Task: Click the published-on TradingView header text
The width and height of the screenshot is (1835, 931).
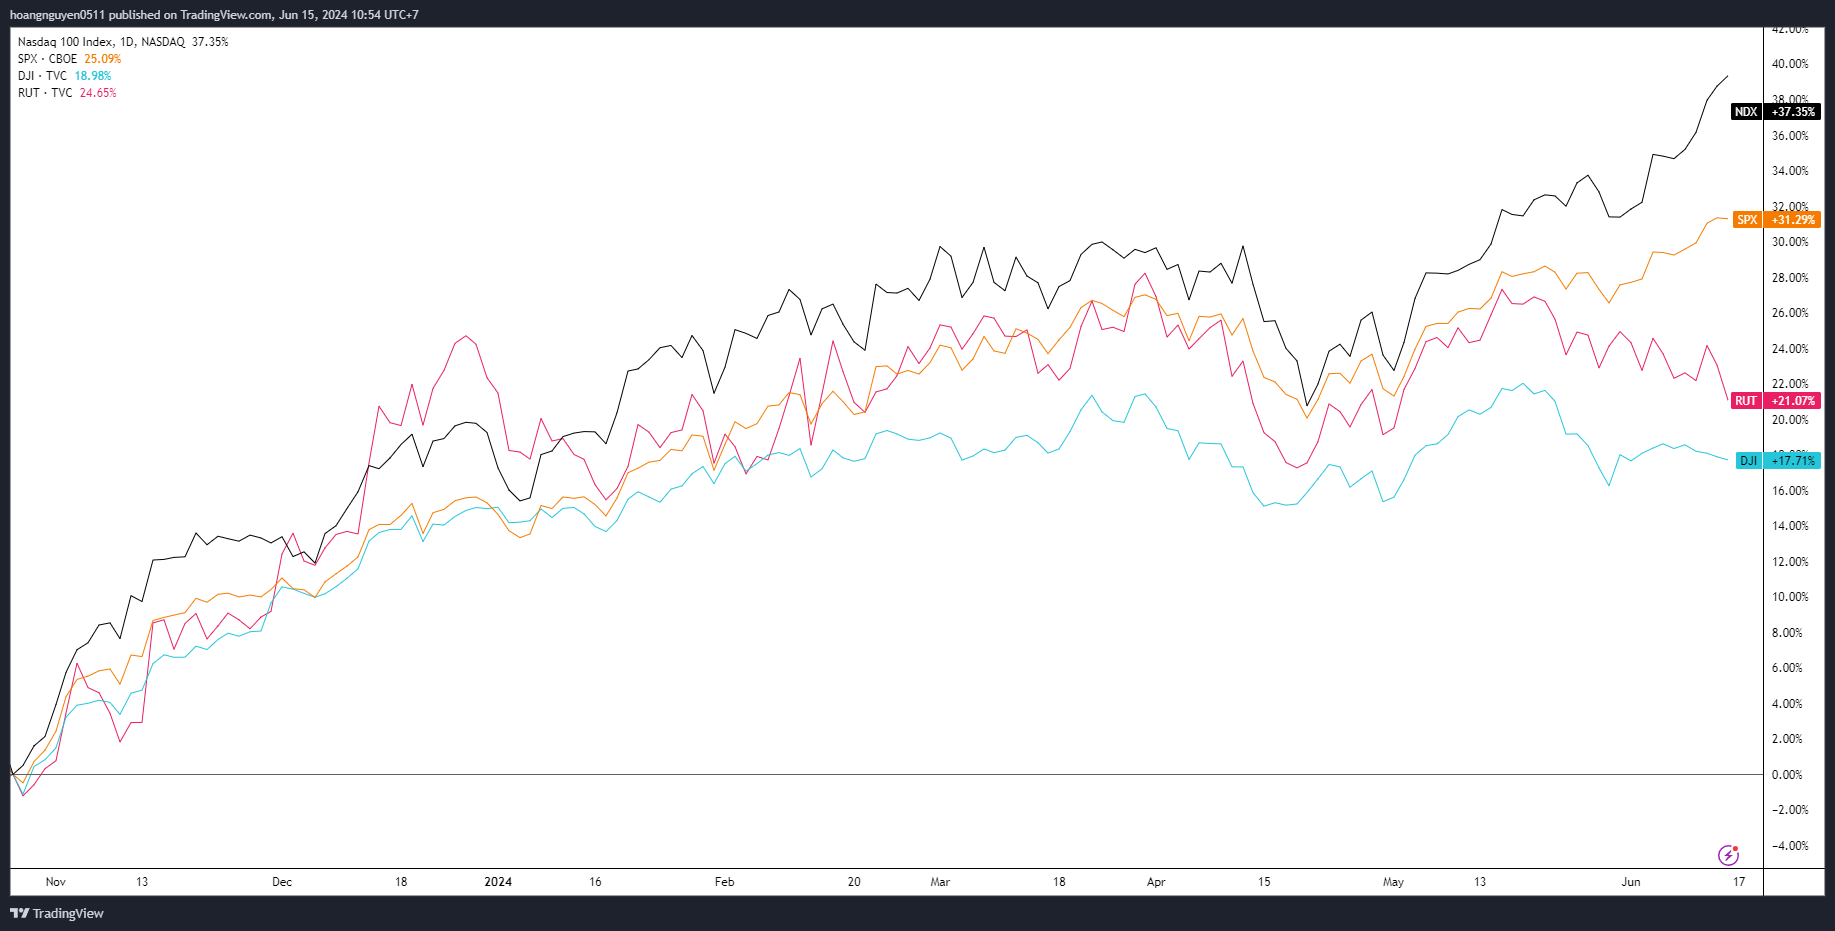Action: point(214,15)
